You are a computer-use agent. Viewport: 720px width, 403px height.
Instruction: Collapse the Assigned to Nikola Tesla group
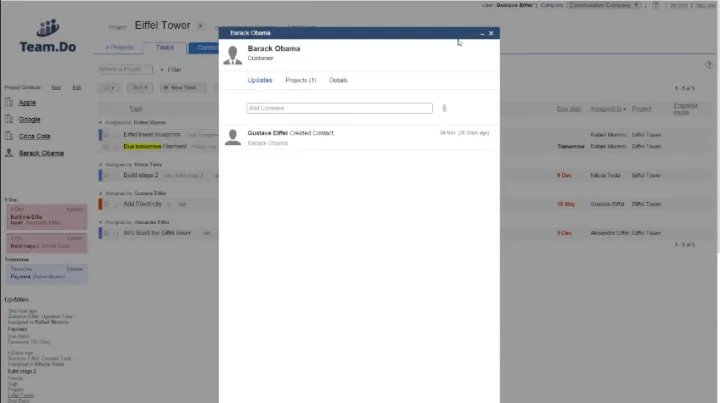[x=101, y=164]
